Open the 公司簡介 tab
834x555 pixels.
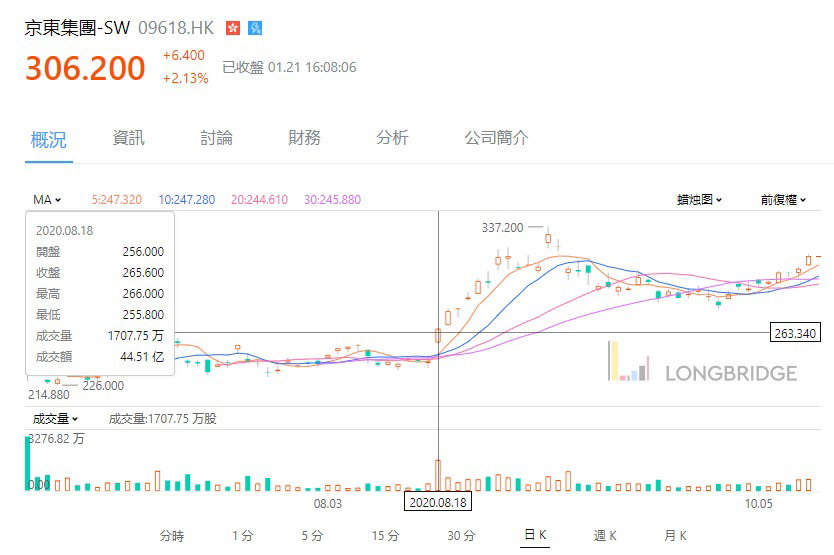[496, 138]
